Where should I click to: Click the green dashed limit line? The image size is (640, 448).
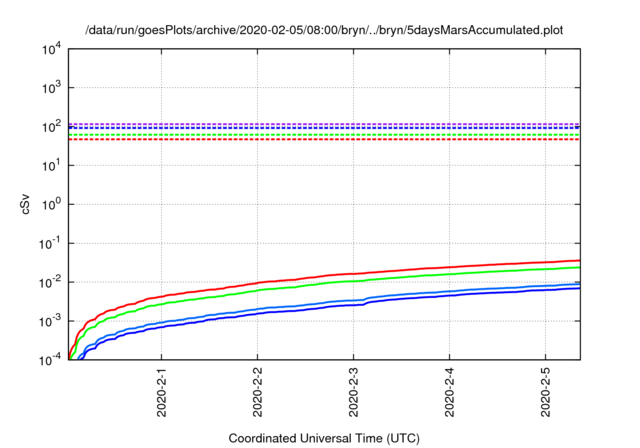pos(324,135)
